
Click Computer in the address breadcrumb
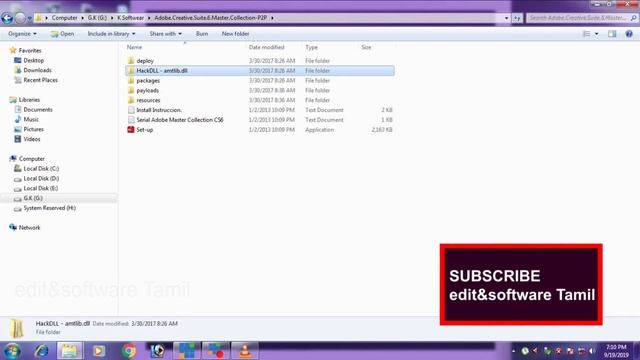click(64, 18)
